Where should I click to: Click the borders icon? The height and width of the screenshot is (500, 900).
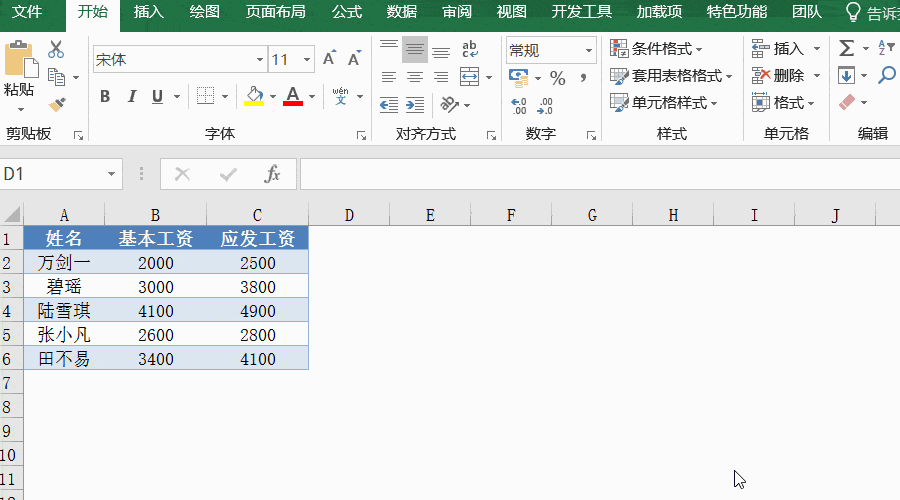(x=205, y=96)
